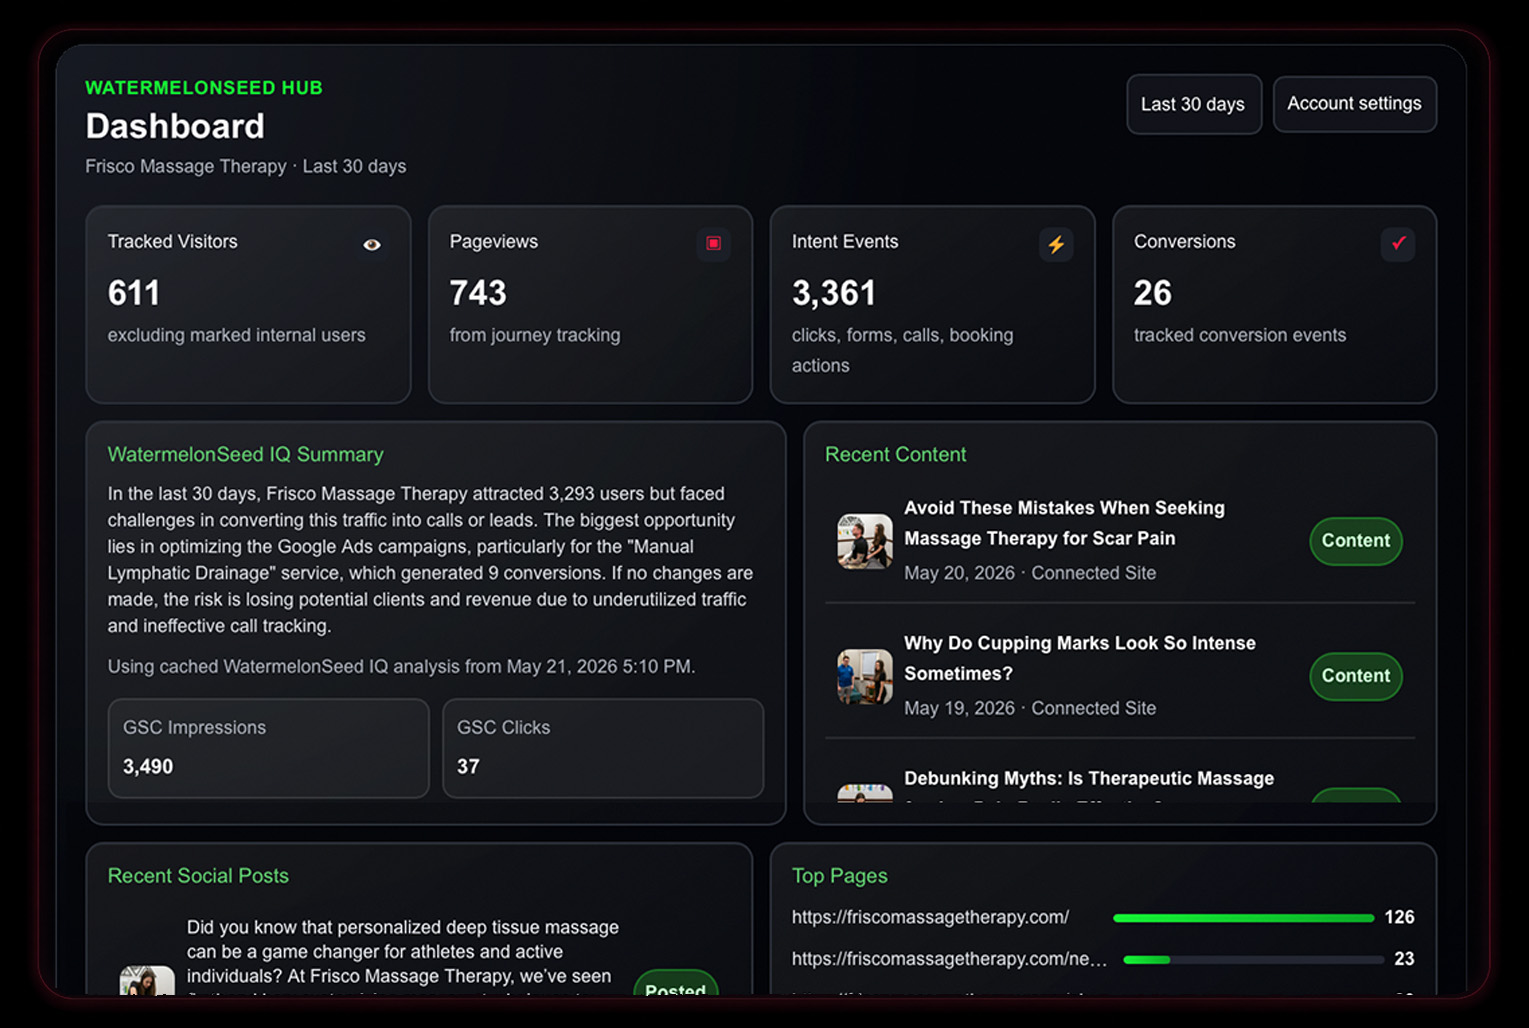This screenshot has width=1529, height=1028.
Task: Click the Recent Content heading
Action: tap(895, 454)
